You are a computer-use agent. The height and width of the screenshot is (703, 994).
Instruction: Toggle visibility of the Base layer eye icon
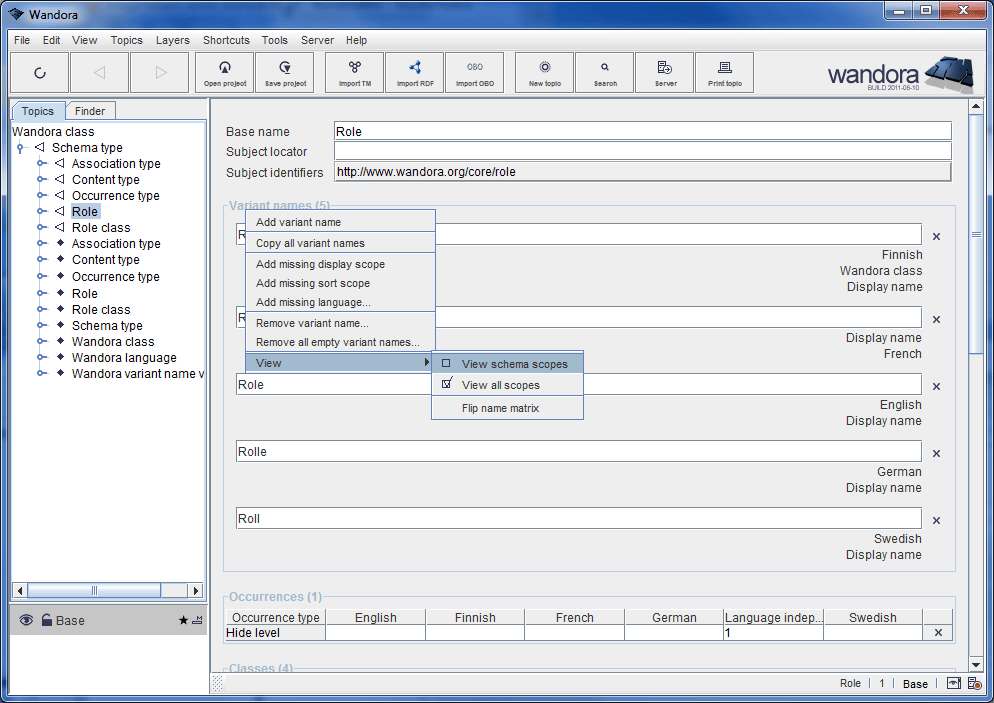[x=25, y=620]
